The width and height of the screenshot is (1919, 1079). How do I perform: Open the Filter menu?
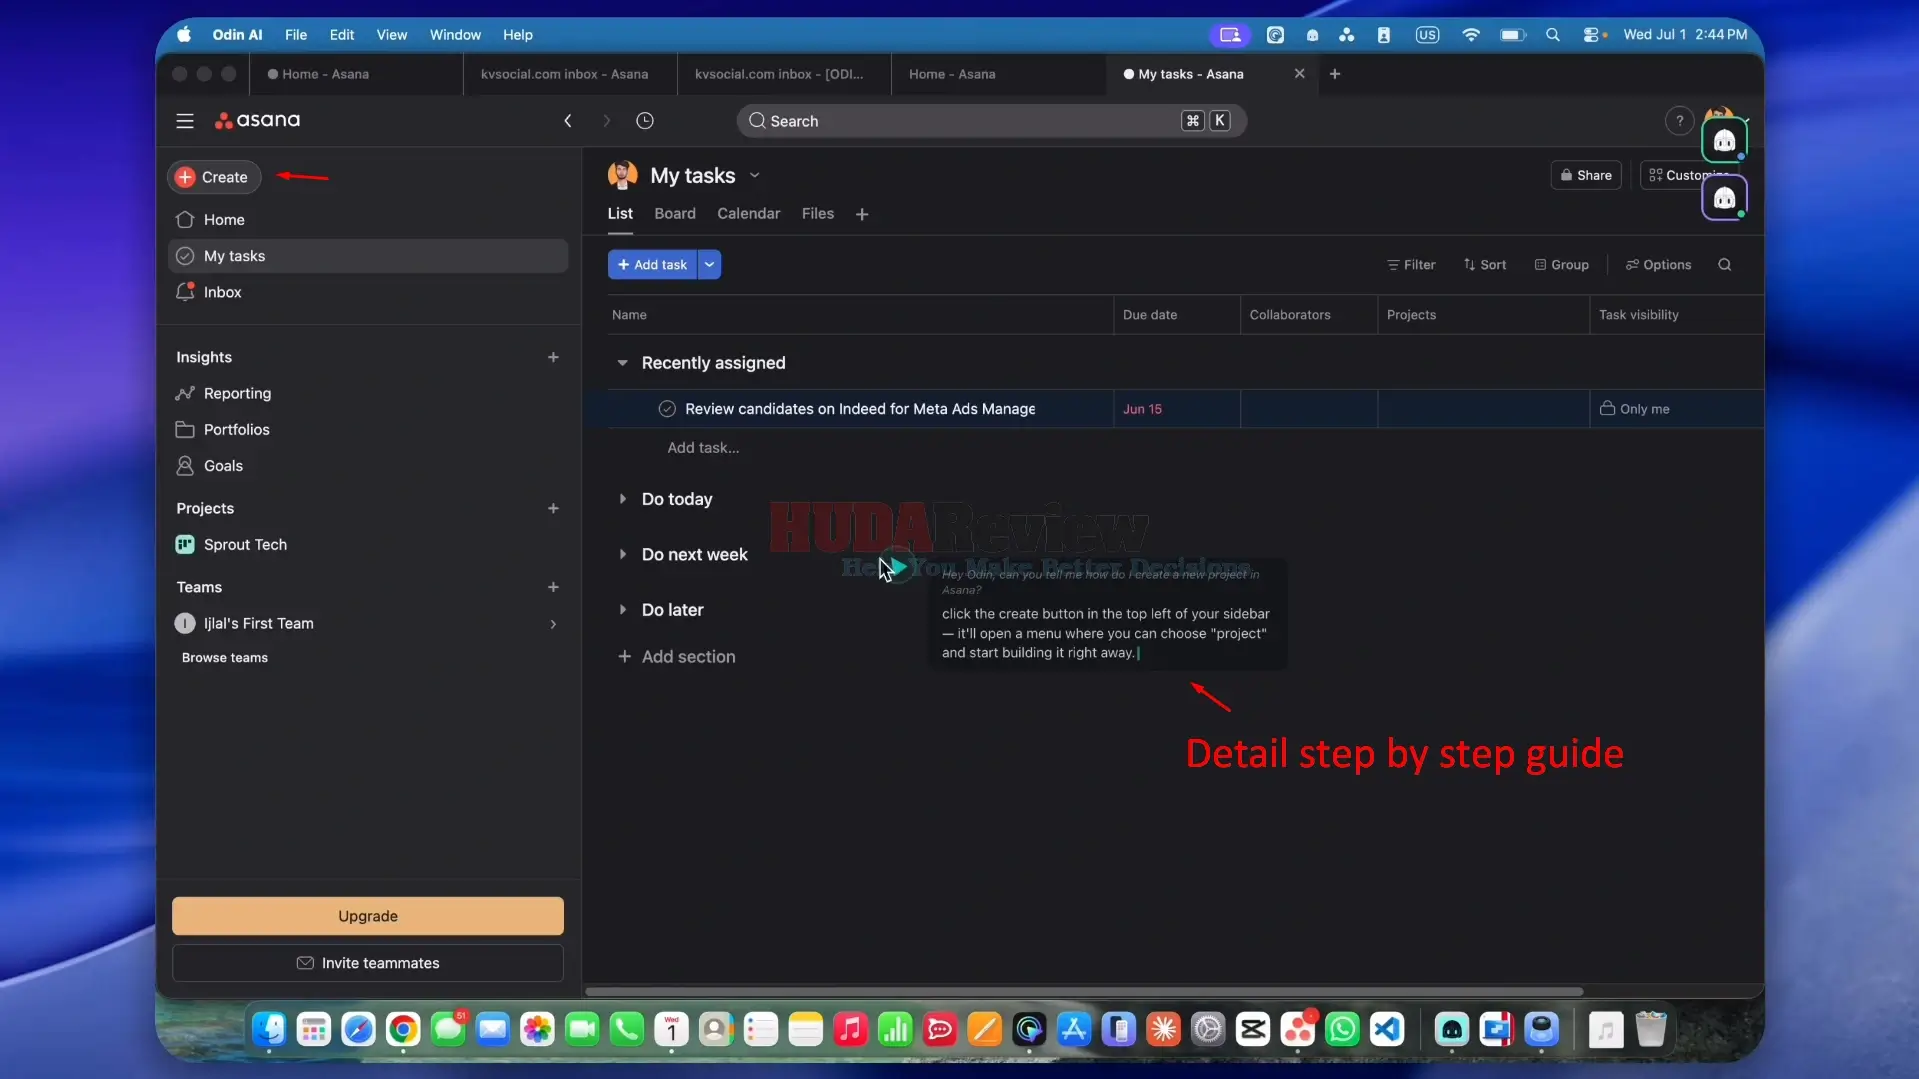1411,265
